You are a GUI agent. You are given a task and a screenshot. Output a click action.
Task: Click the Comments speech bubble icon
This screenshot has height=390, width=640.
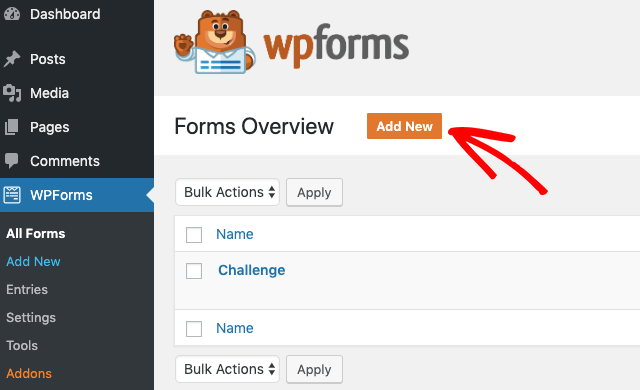tap(12, 161)
